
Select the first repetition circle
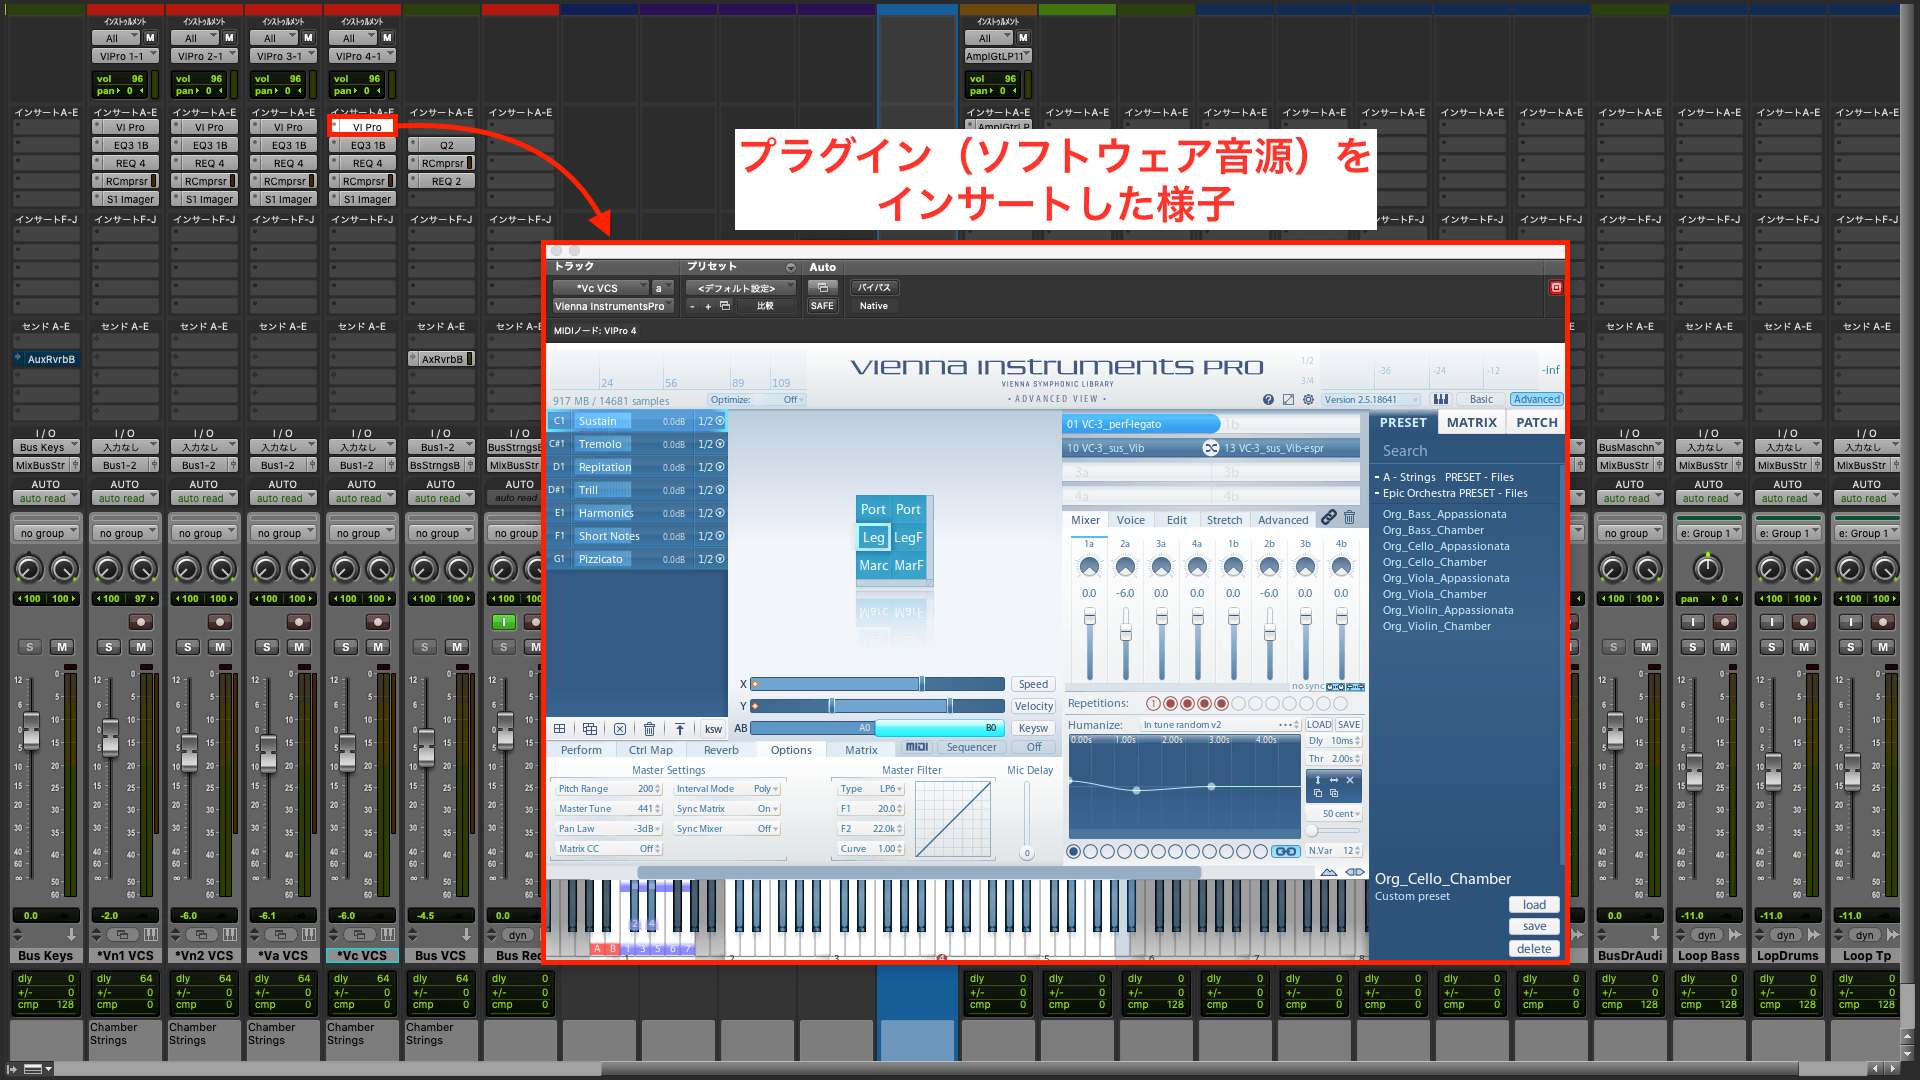tap(1153, 704)
